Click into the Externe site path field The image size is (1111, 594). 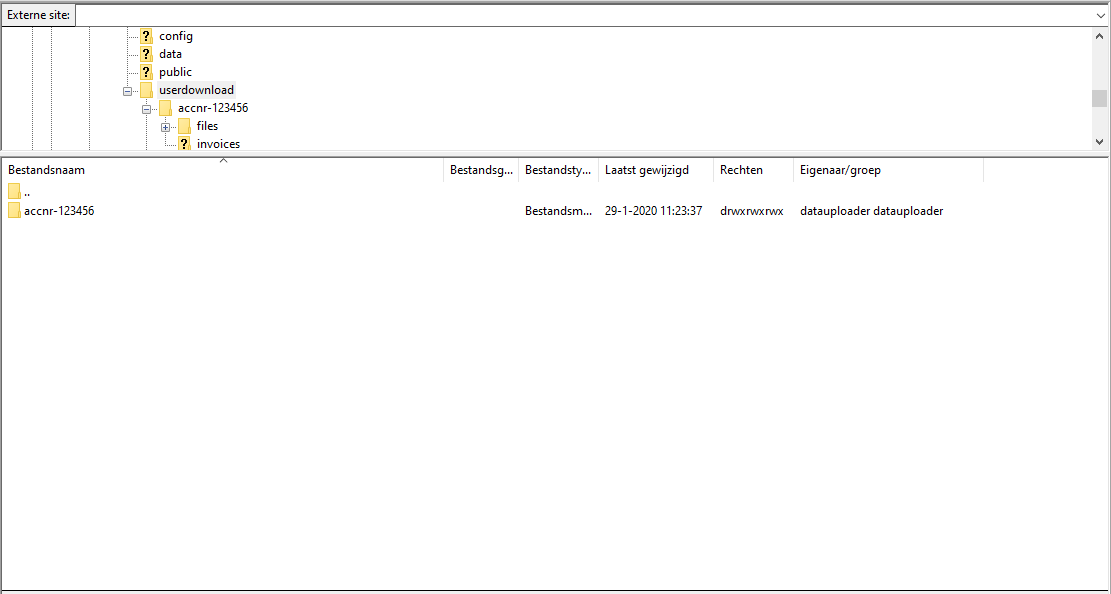(584, 15)
